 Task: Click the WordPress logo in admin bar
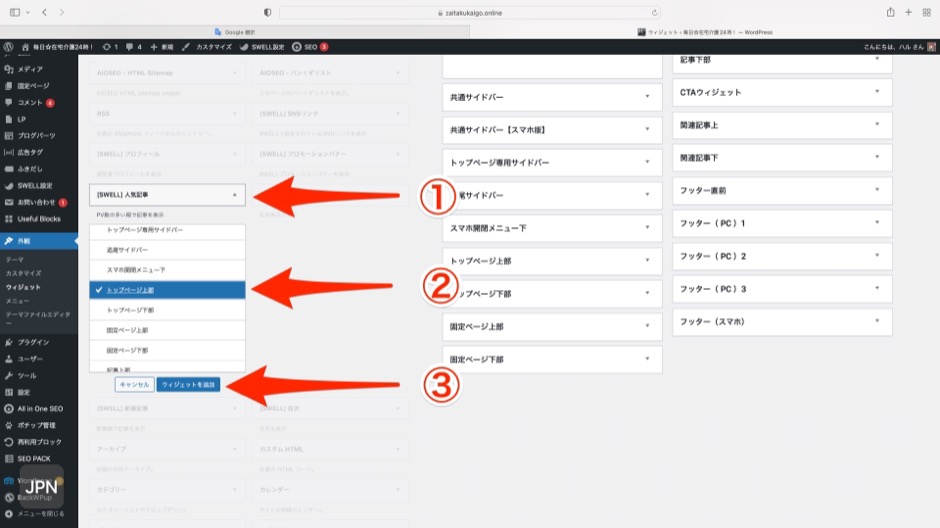click(8, 47)
